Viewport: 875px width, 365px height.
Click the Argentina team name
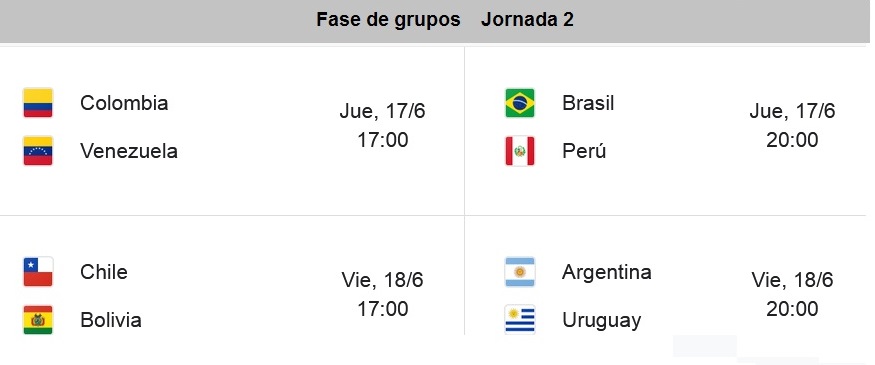click(607, 272)
